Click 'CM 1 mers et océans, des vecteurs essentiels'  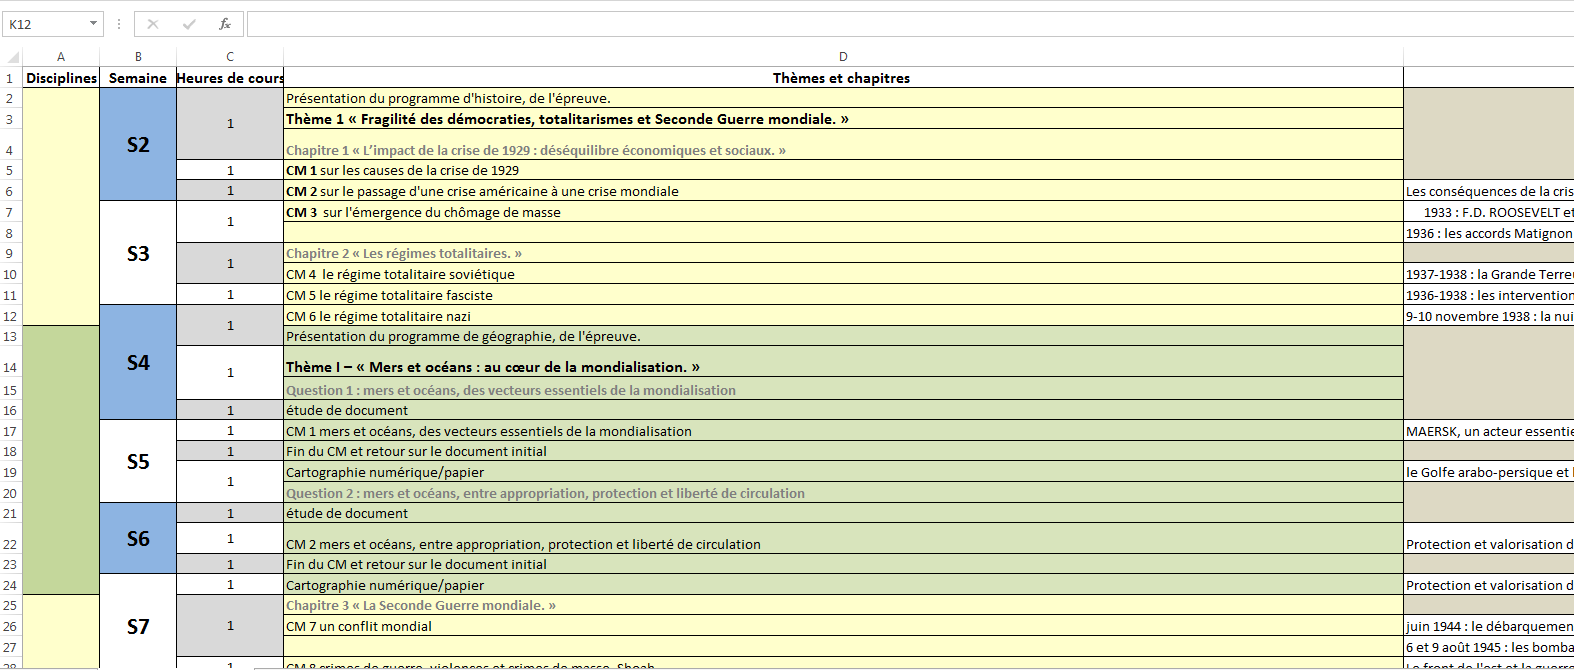pos(843,431)
